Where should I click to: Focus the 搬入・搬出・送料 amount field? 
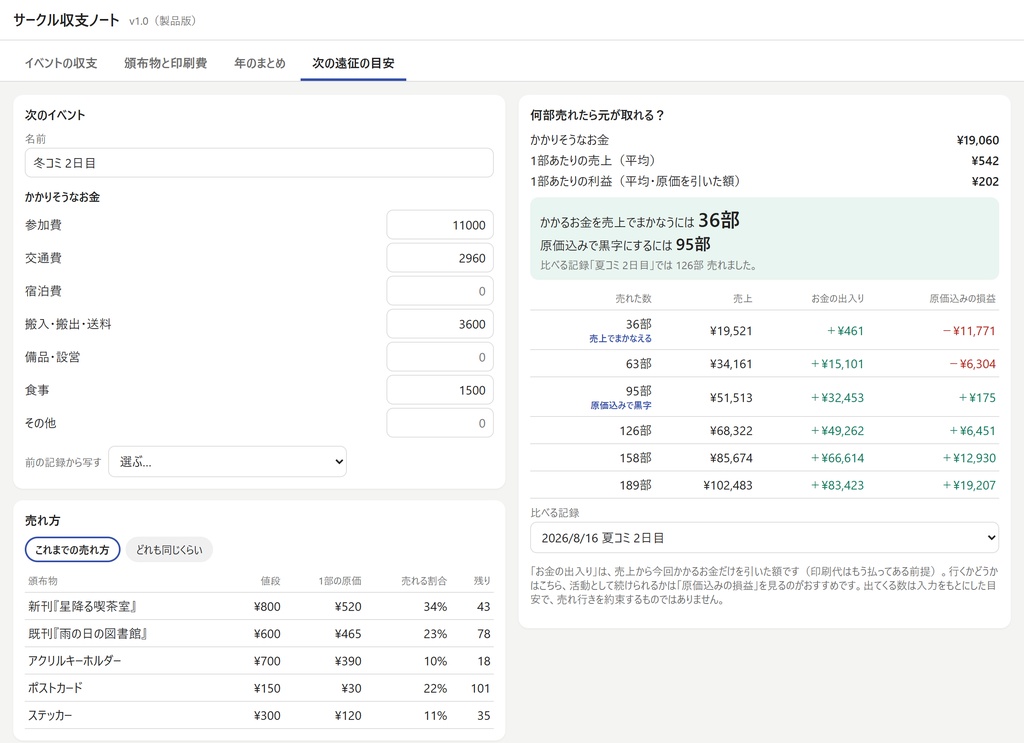440,324
